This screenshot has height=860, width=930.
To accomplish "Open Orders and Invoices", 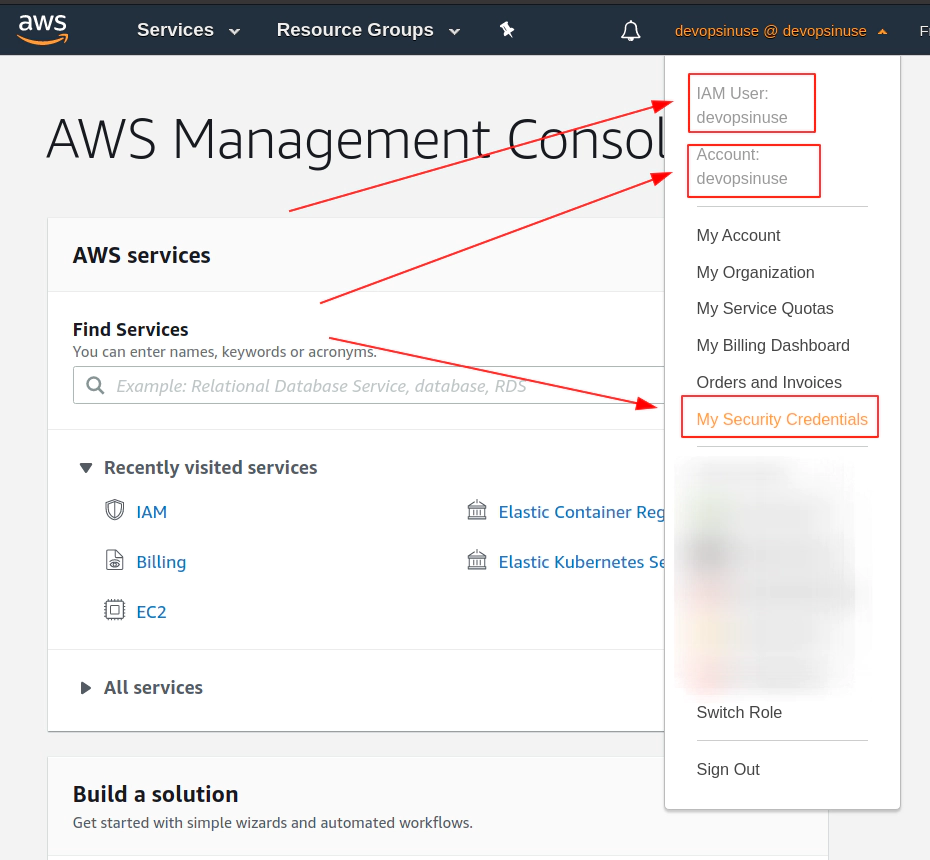I will (x=769, y=383).
